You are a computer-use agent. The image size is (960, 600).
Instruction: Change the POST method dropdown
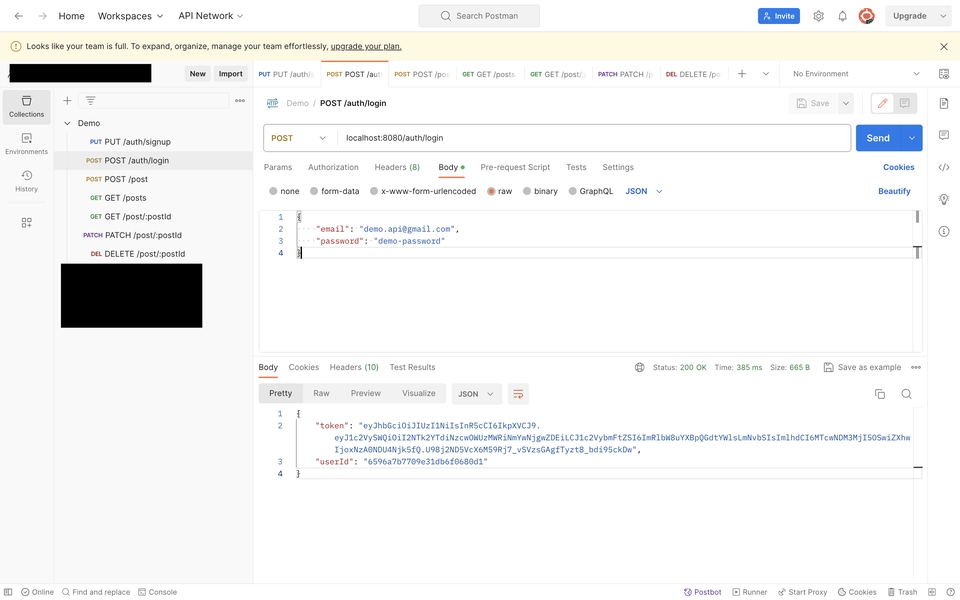(x=299, y=138)
